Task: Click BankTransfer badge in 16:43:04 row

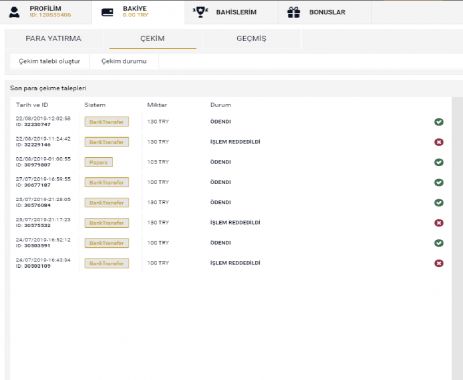Action: (x=107, y=263)
